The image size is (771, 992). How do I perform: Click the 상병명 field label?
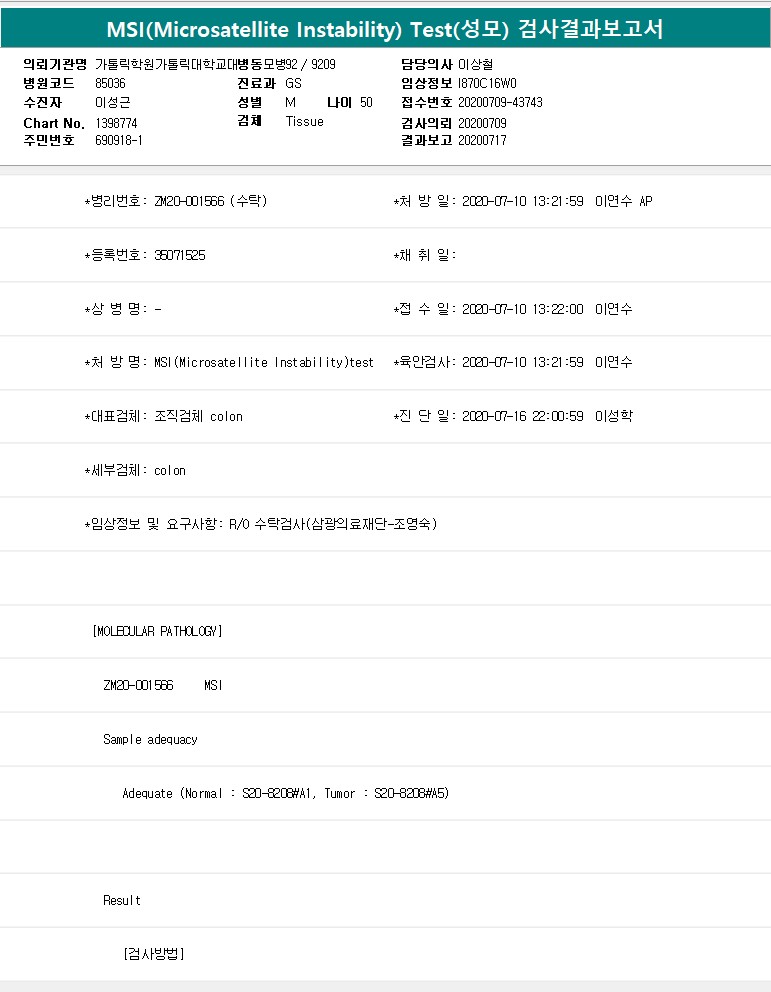116,309
